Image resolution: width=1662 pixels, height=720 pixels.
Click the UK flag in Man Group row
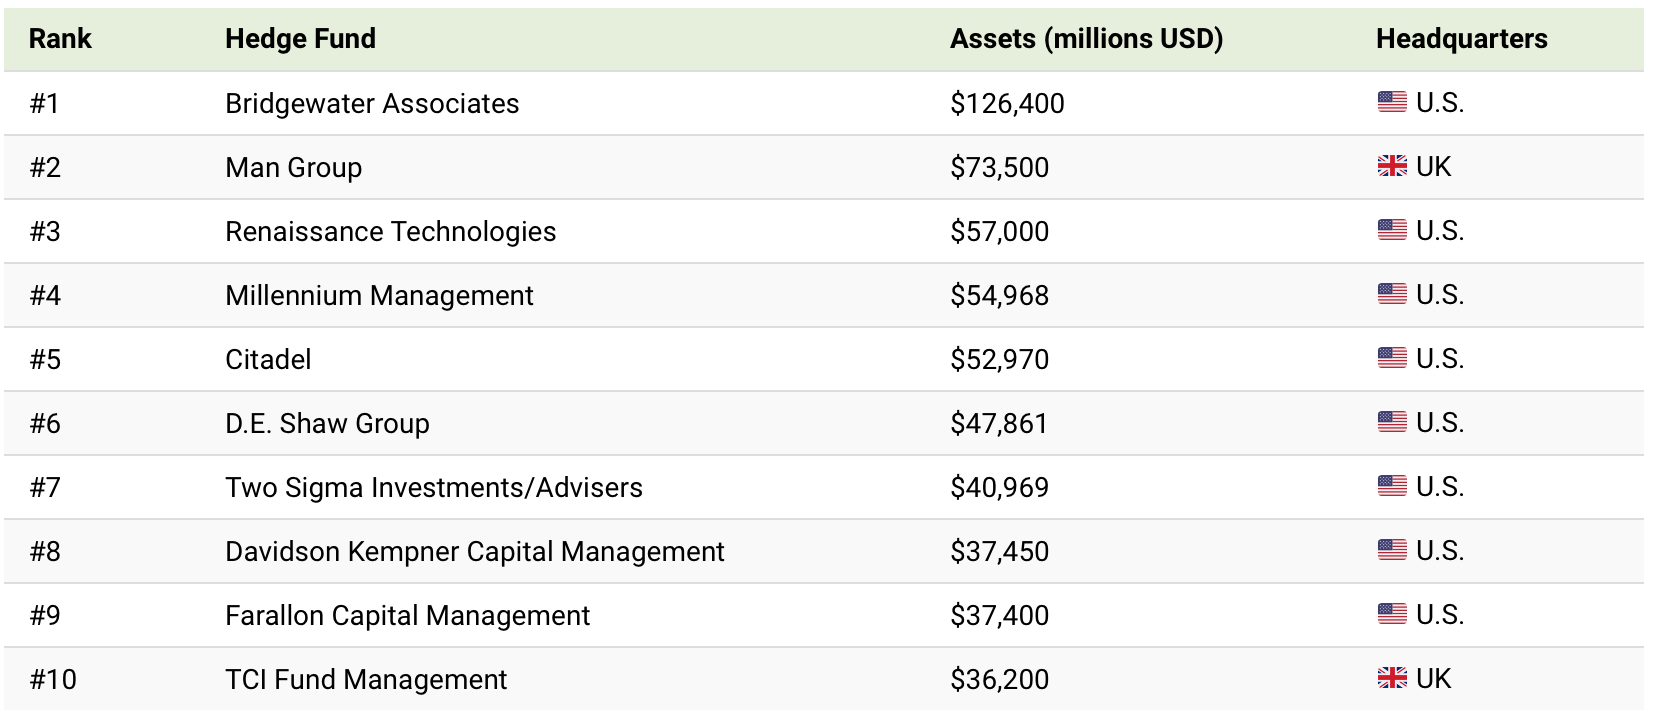click(x=1391, y=166)
